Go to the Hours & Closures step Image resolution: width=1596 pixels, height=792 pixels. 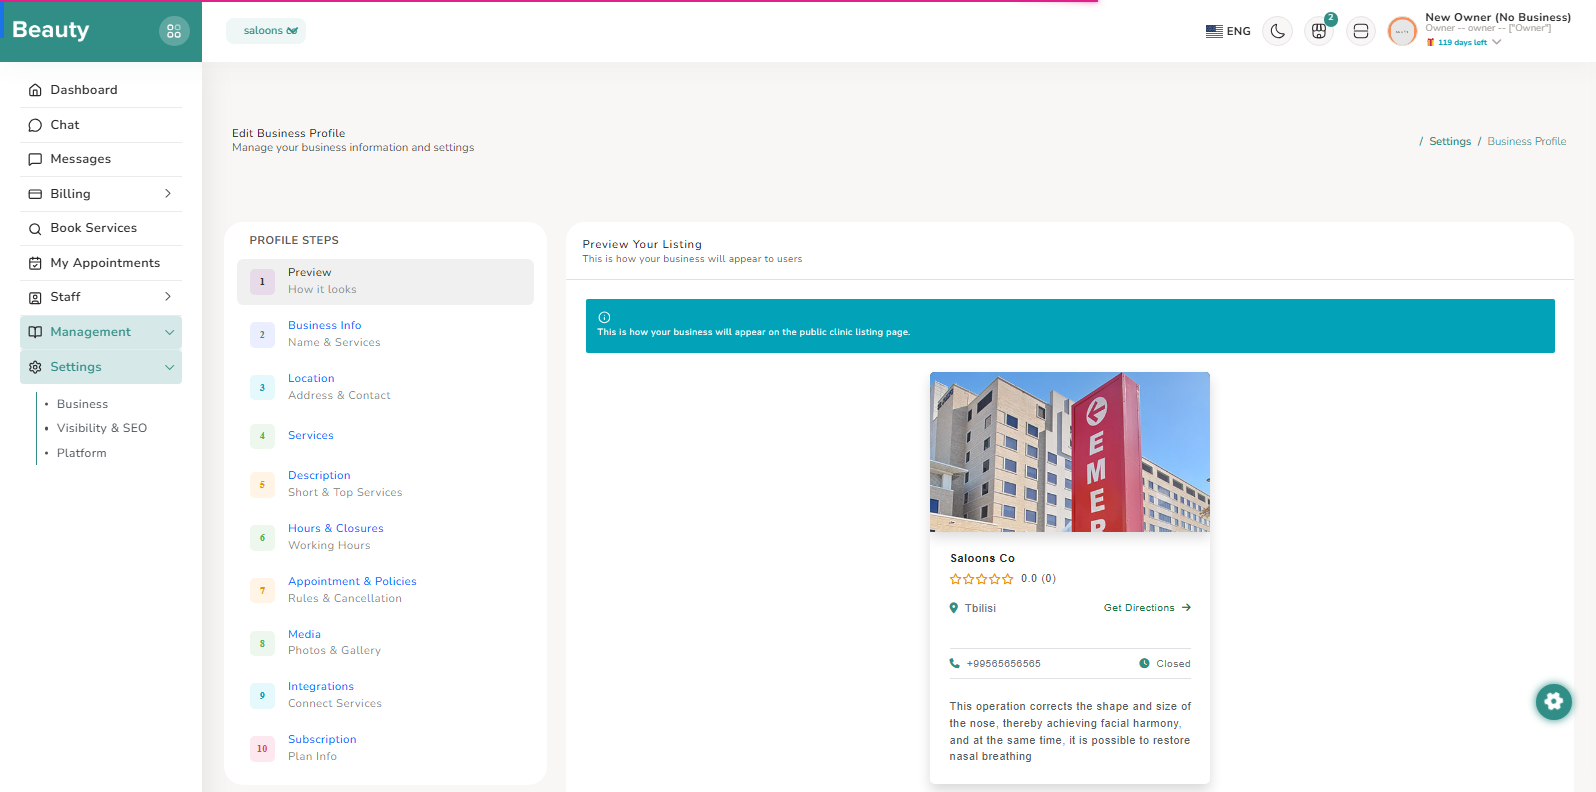point(385,537)
